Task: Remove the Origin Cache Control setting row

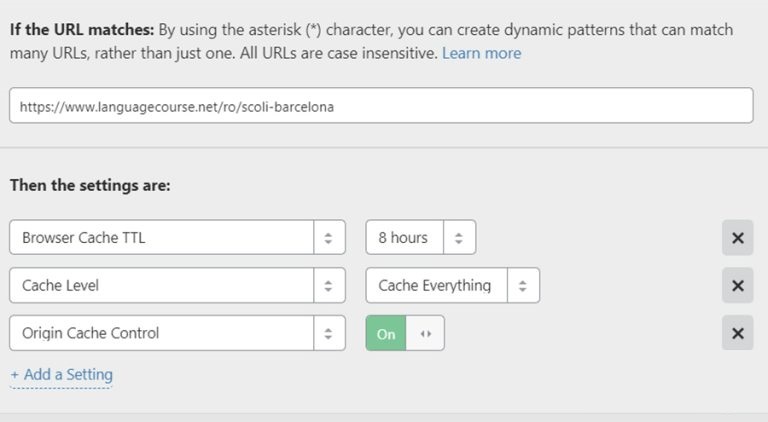Action: pyautogui.click(x=737, y=333)
